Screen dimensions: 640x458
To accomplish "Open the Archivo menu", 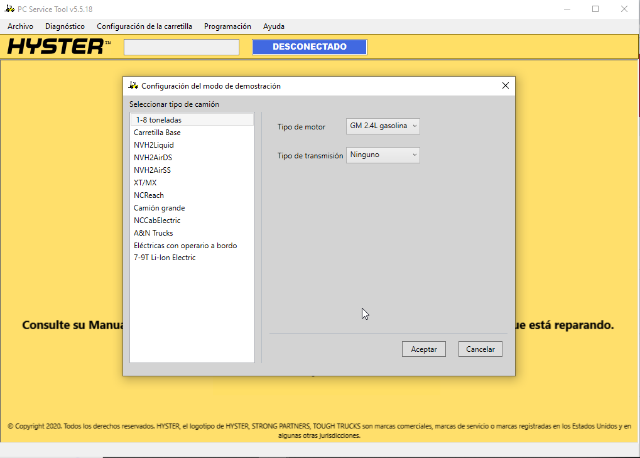I will [20, 25].
